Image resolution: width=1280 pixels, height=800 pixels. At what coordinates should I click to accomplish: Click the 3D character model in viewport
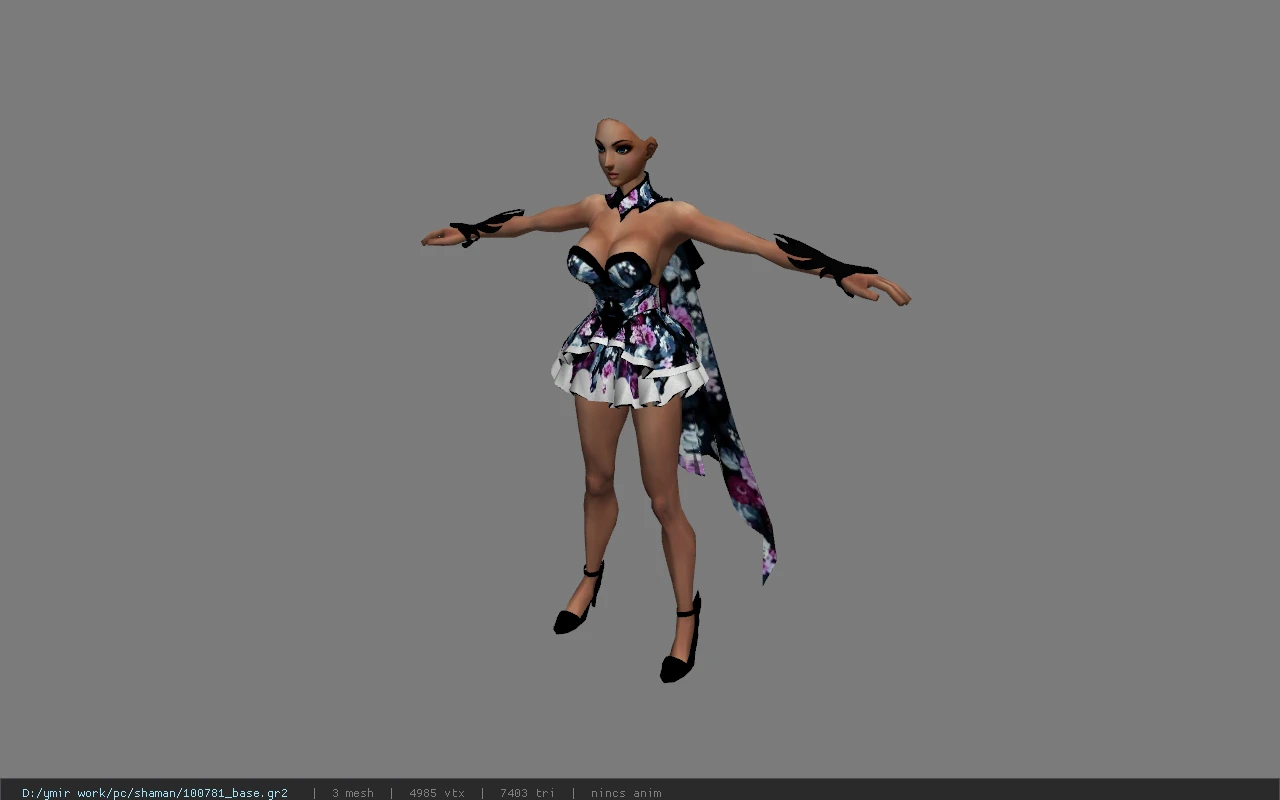pos(665,400)
